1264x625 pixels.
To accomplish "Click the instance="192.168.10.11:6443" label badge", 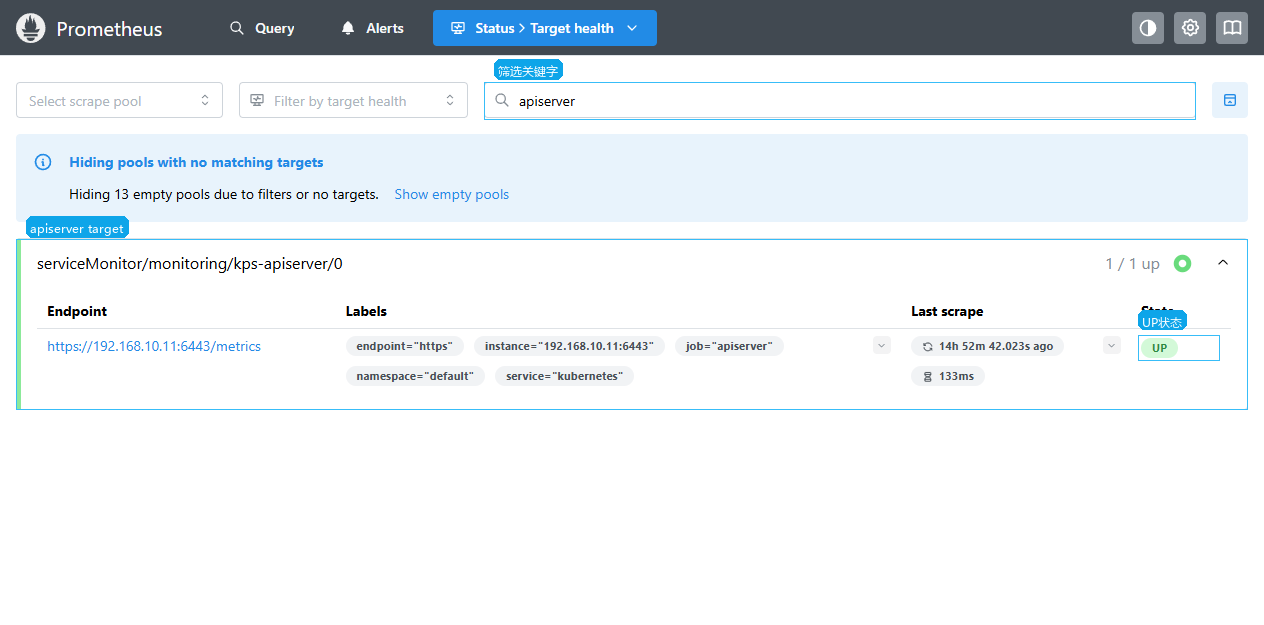I will (569, 346).
